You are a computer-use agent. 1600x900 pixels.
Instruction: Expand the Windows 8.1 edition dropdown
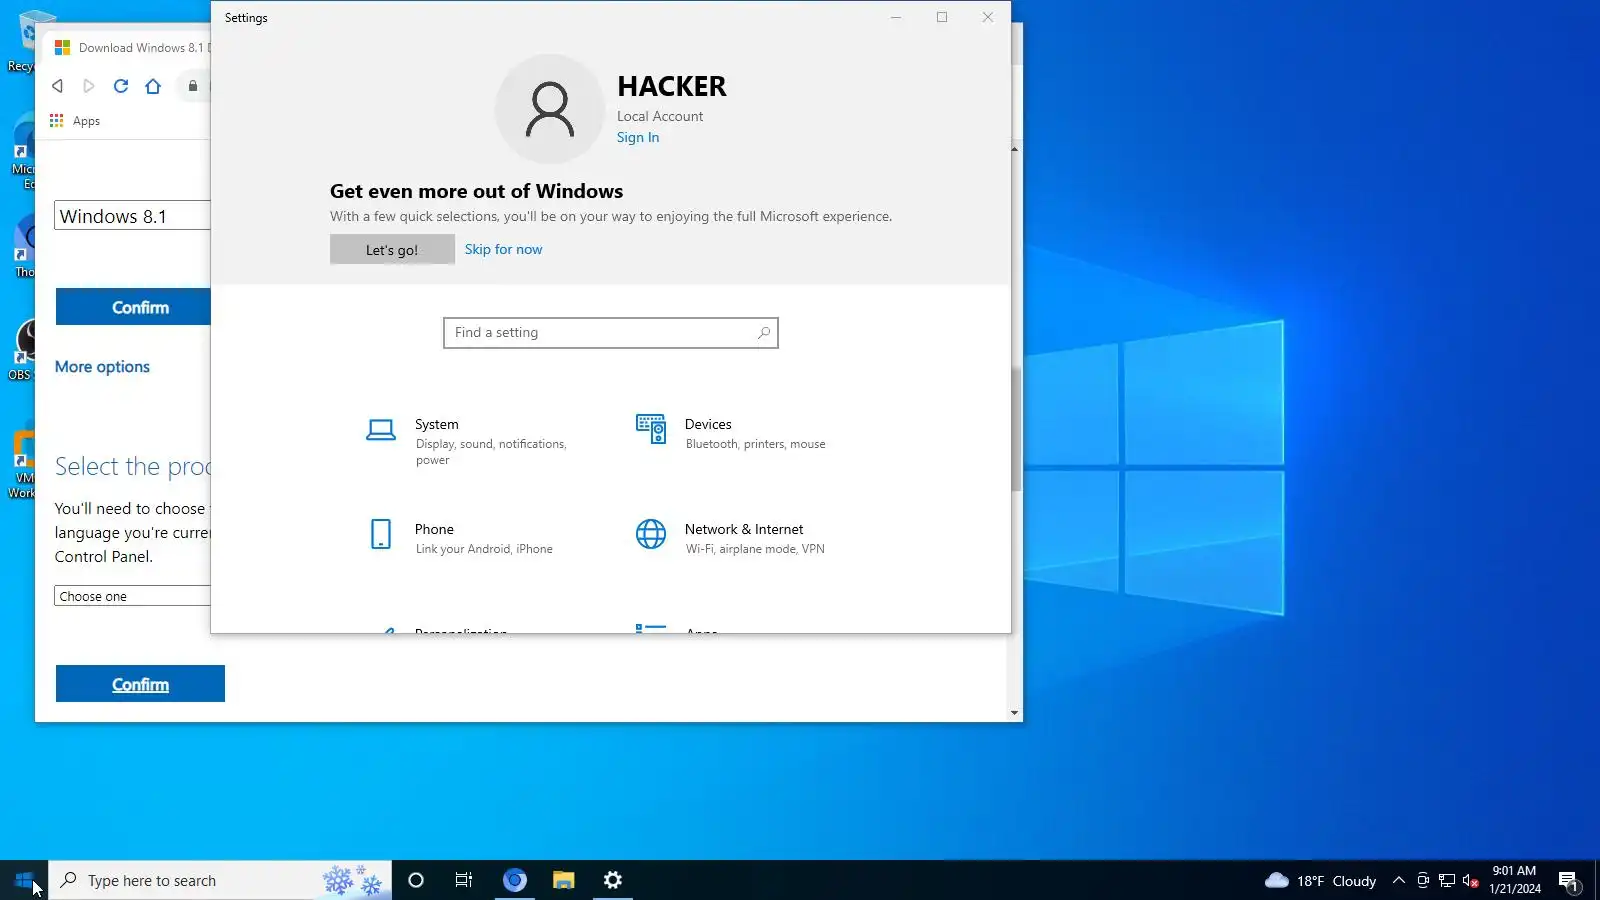click(132, 216)
